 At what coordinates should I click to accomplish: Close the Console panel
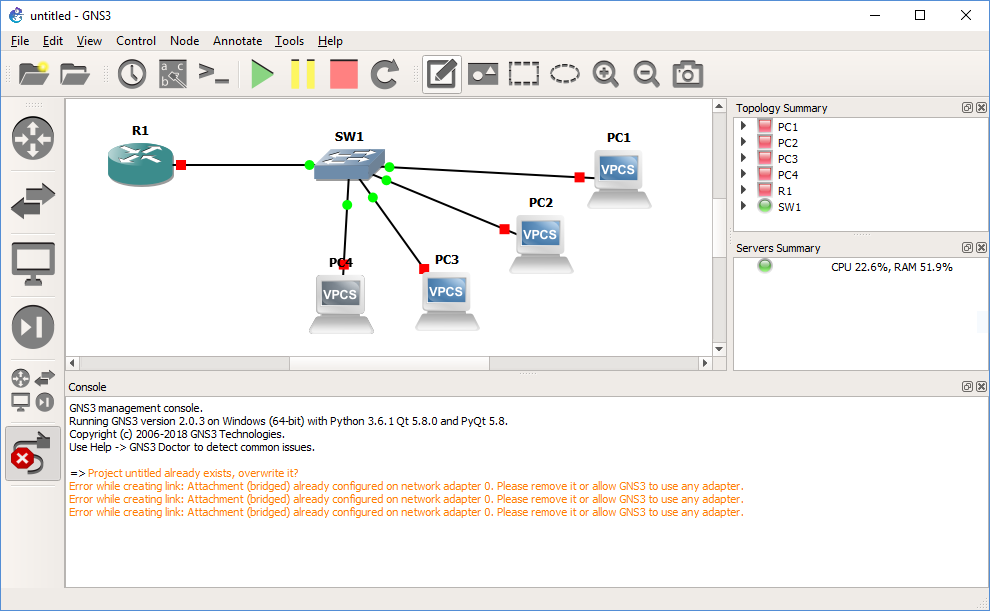point(981,386)
